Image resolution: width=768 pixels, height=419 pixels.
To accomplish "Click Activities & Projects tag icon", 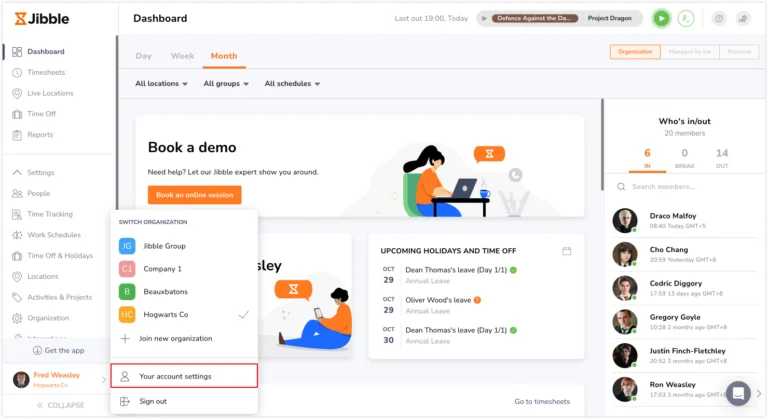I will pyautogui.click(x=17, y=297).
